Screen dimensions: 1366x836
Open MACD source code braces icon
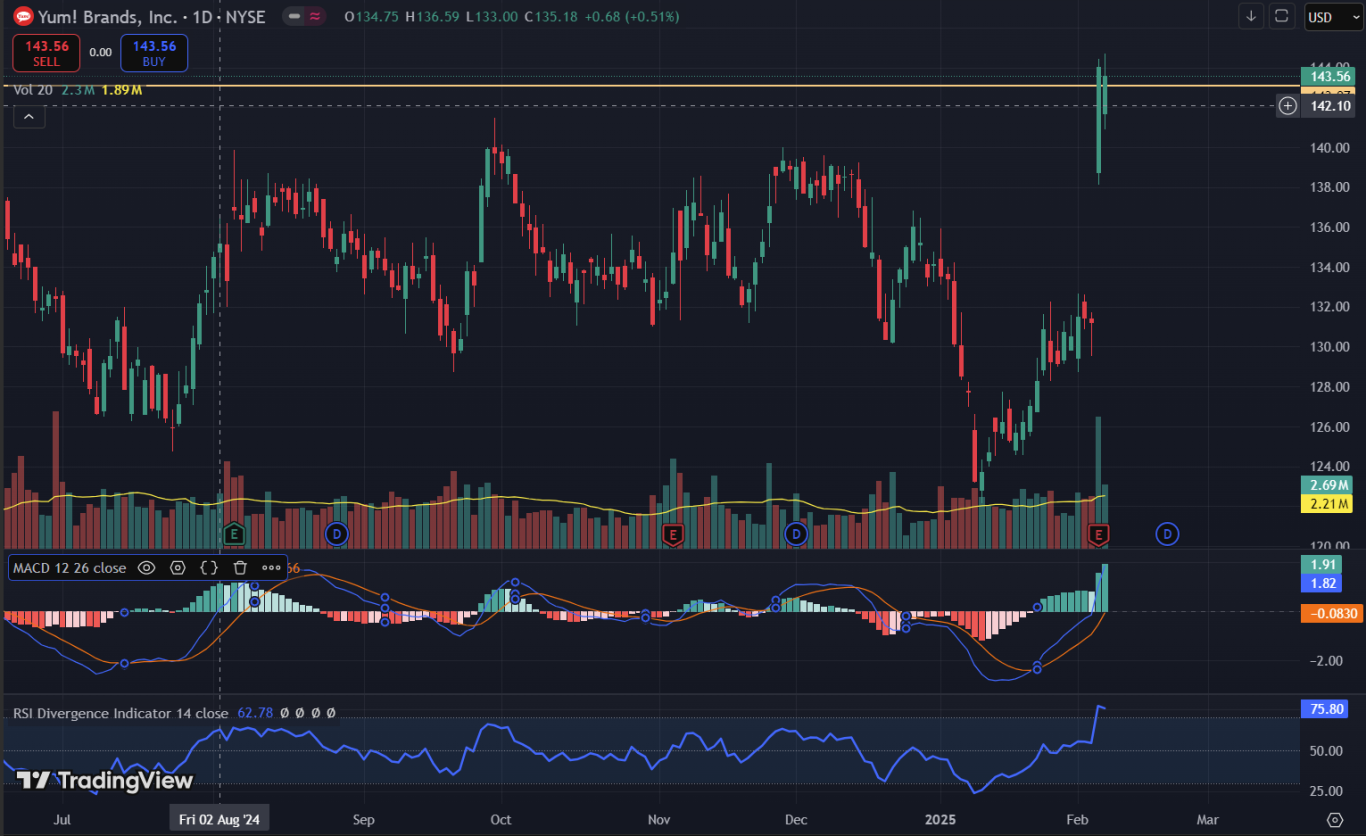tap(209, 568)
